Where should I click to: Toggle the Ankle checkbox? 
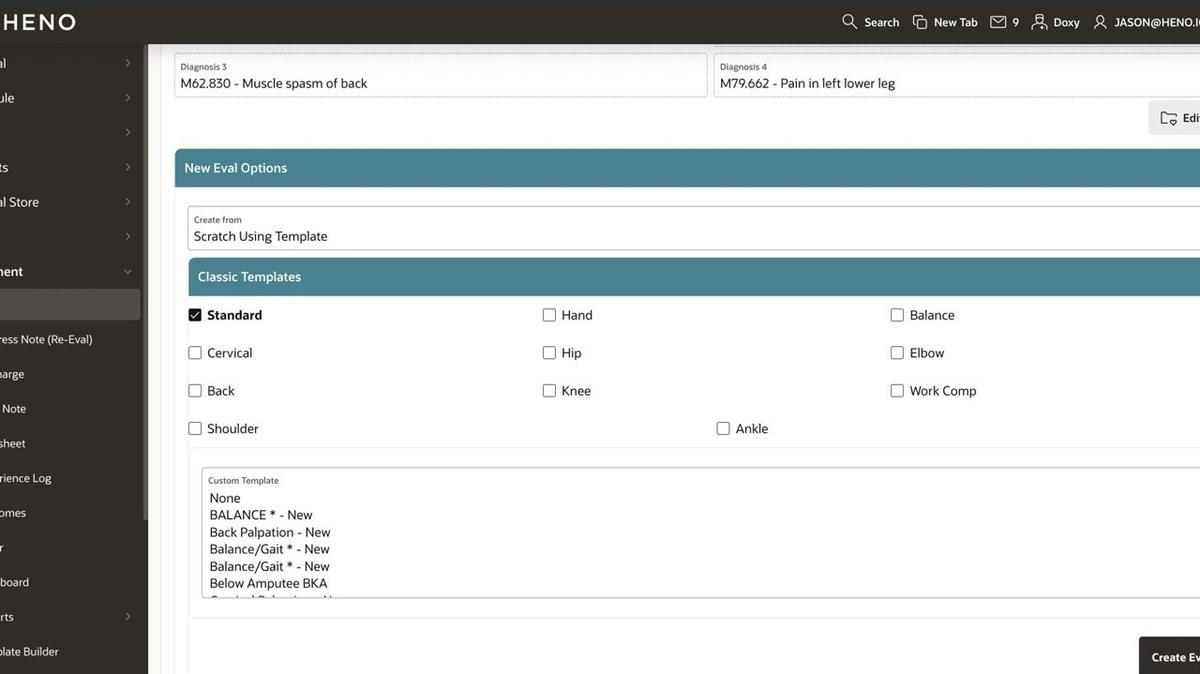point(723,428)
